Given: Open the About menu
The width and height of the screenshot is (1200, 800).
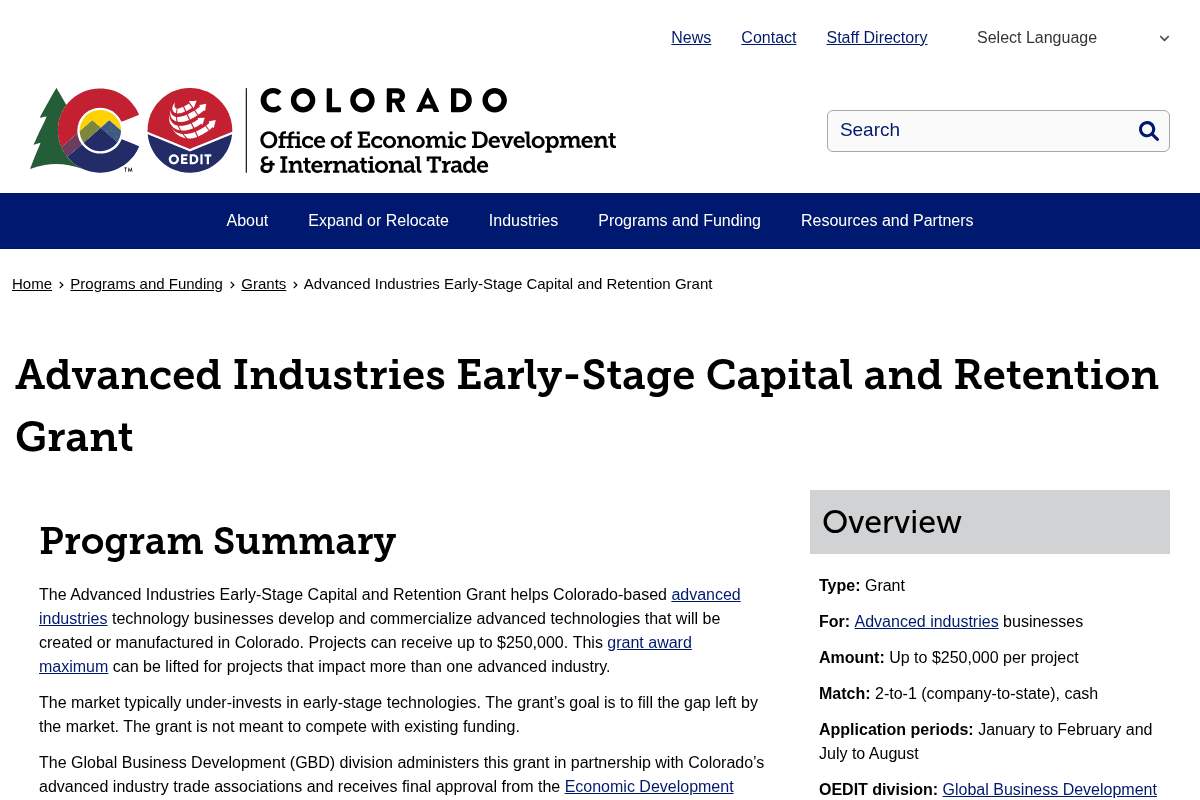Looking at the screenshot, I should (247, 221).
